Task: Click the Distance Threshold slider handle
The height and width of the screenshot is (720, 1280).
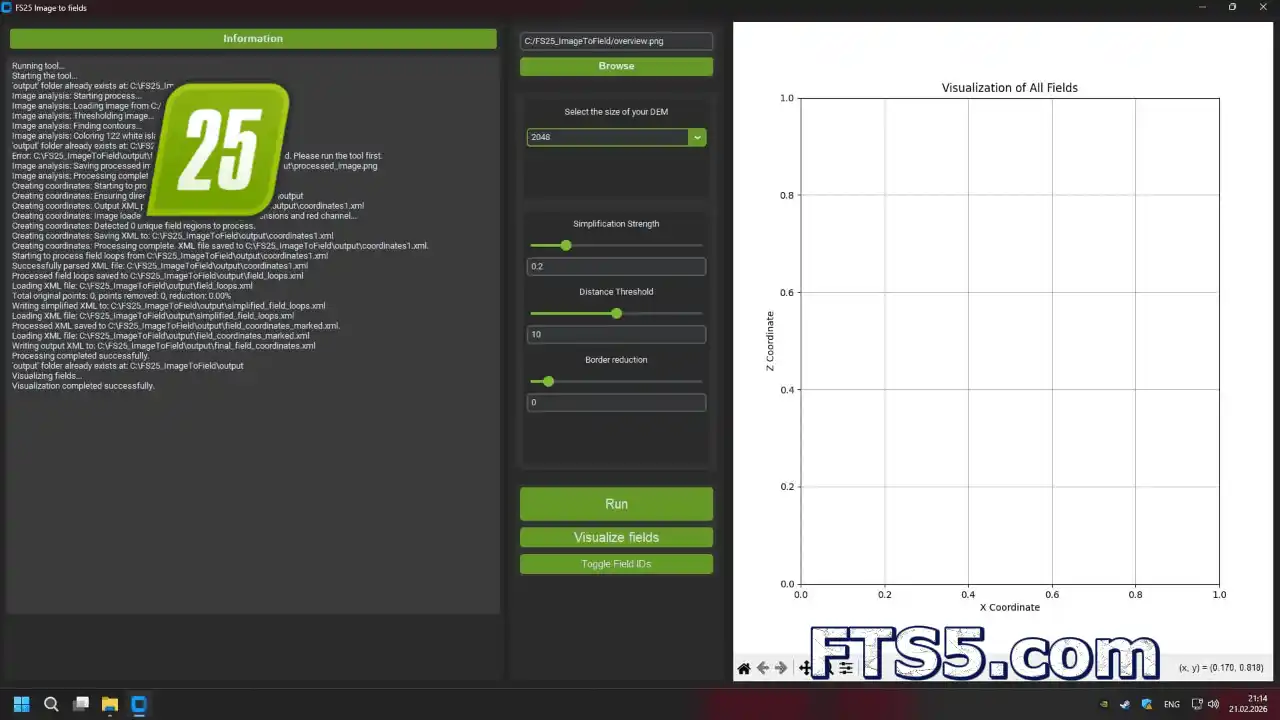Action: pos(616,314)
